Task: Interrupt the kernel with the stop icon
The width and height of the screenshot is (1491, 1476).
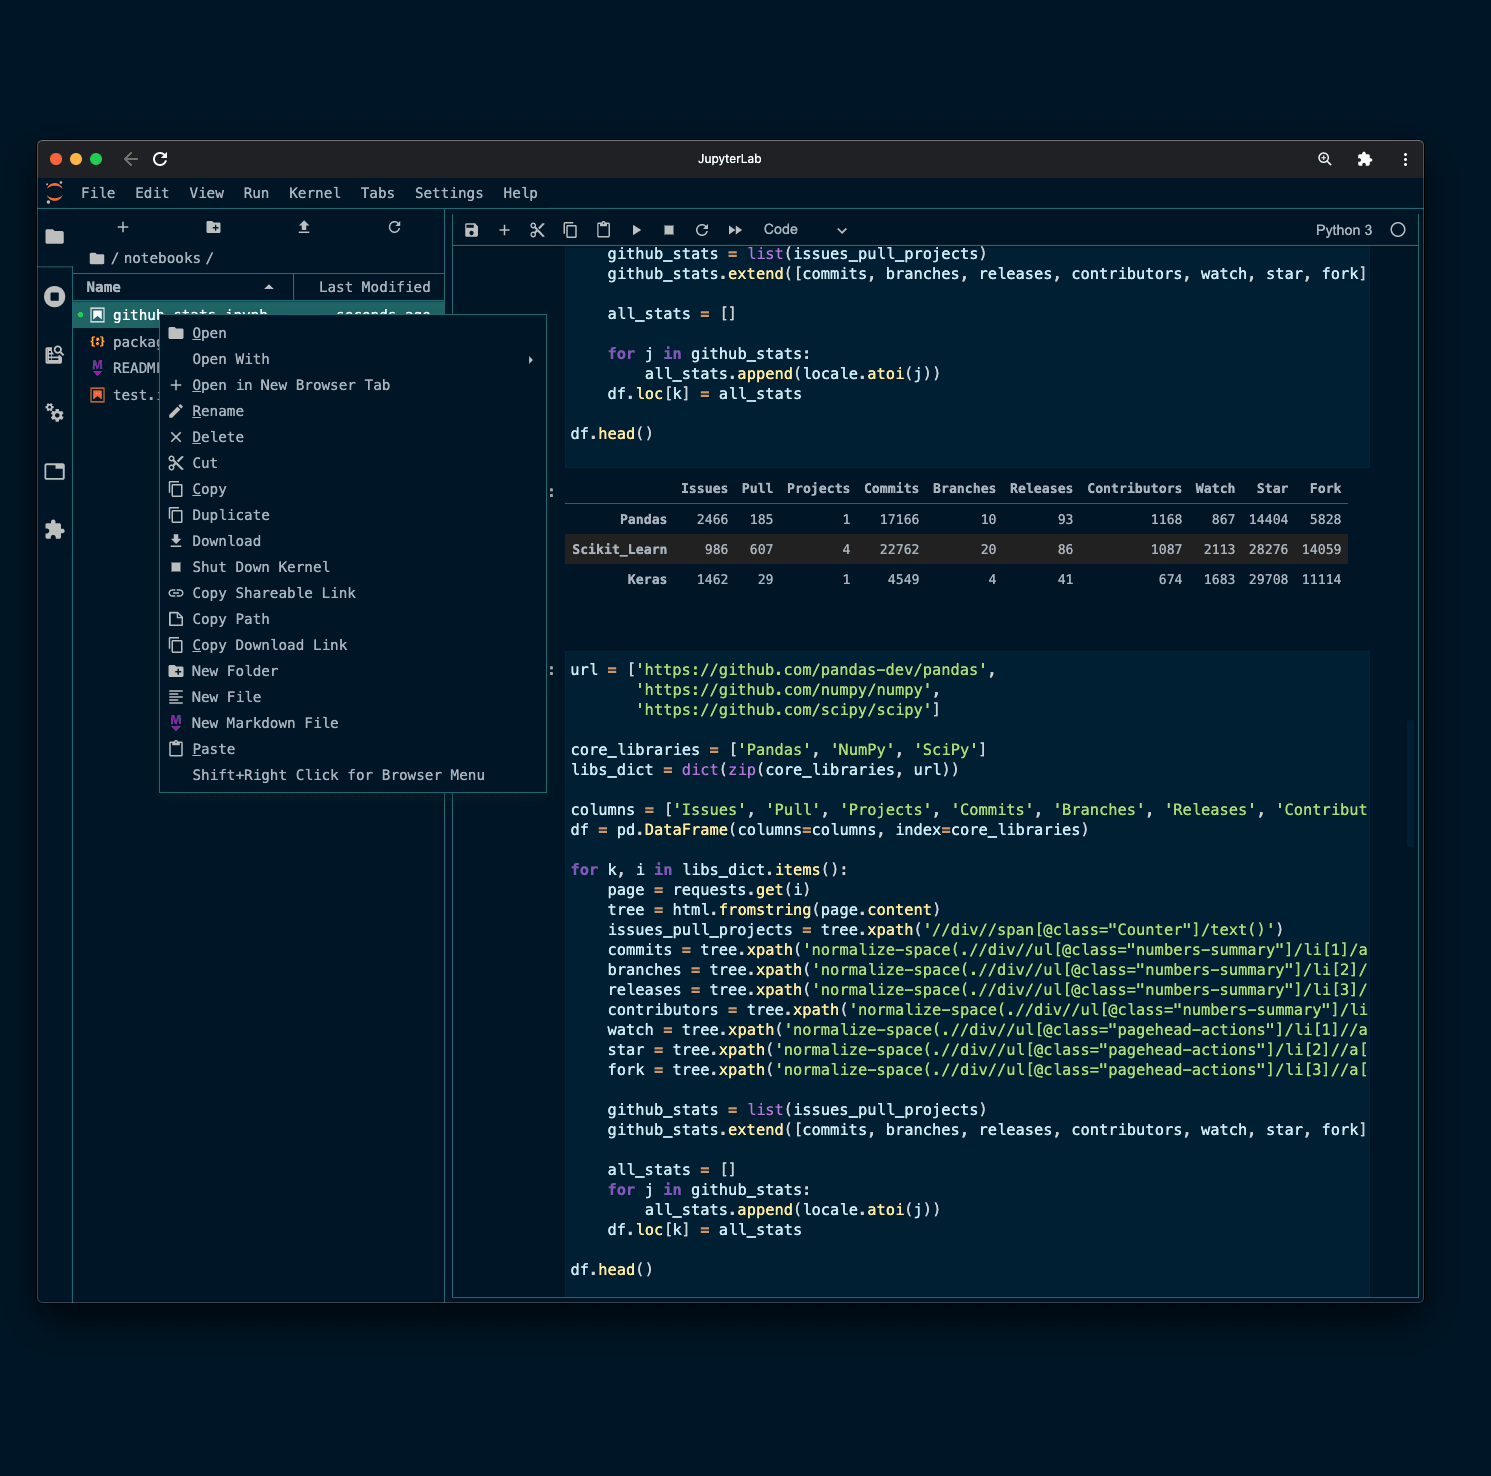Action: [669, 229]
